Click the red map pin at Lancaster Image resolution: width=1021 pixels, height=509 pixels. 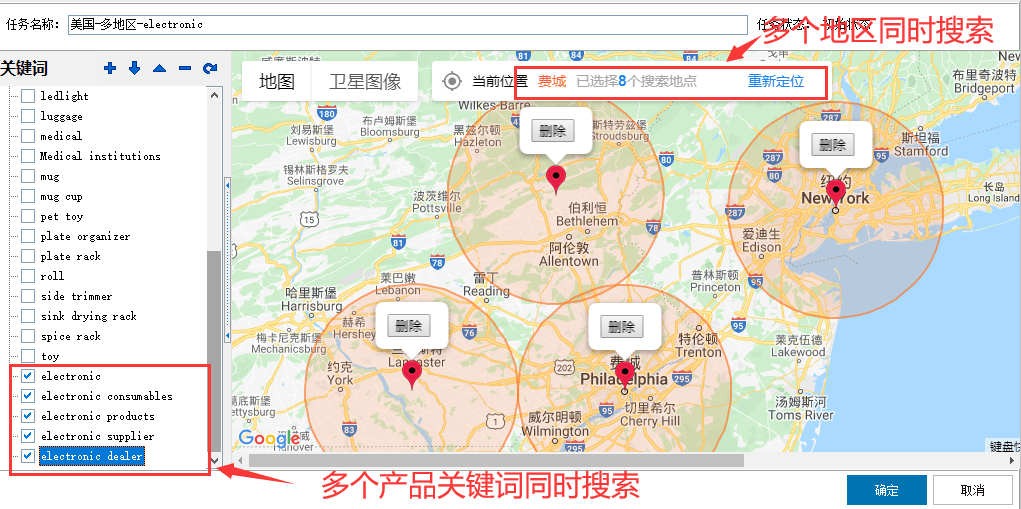coord(411,375)
